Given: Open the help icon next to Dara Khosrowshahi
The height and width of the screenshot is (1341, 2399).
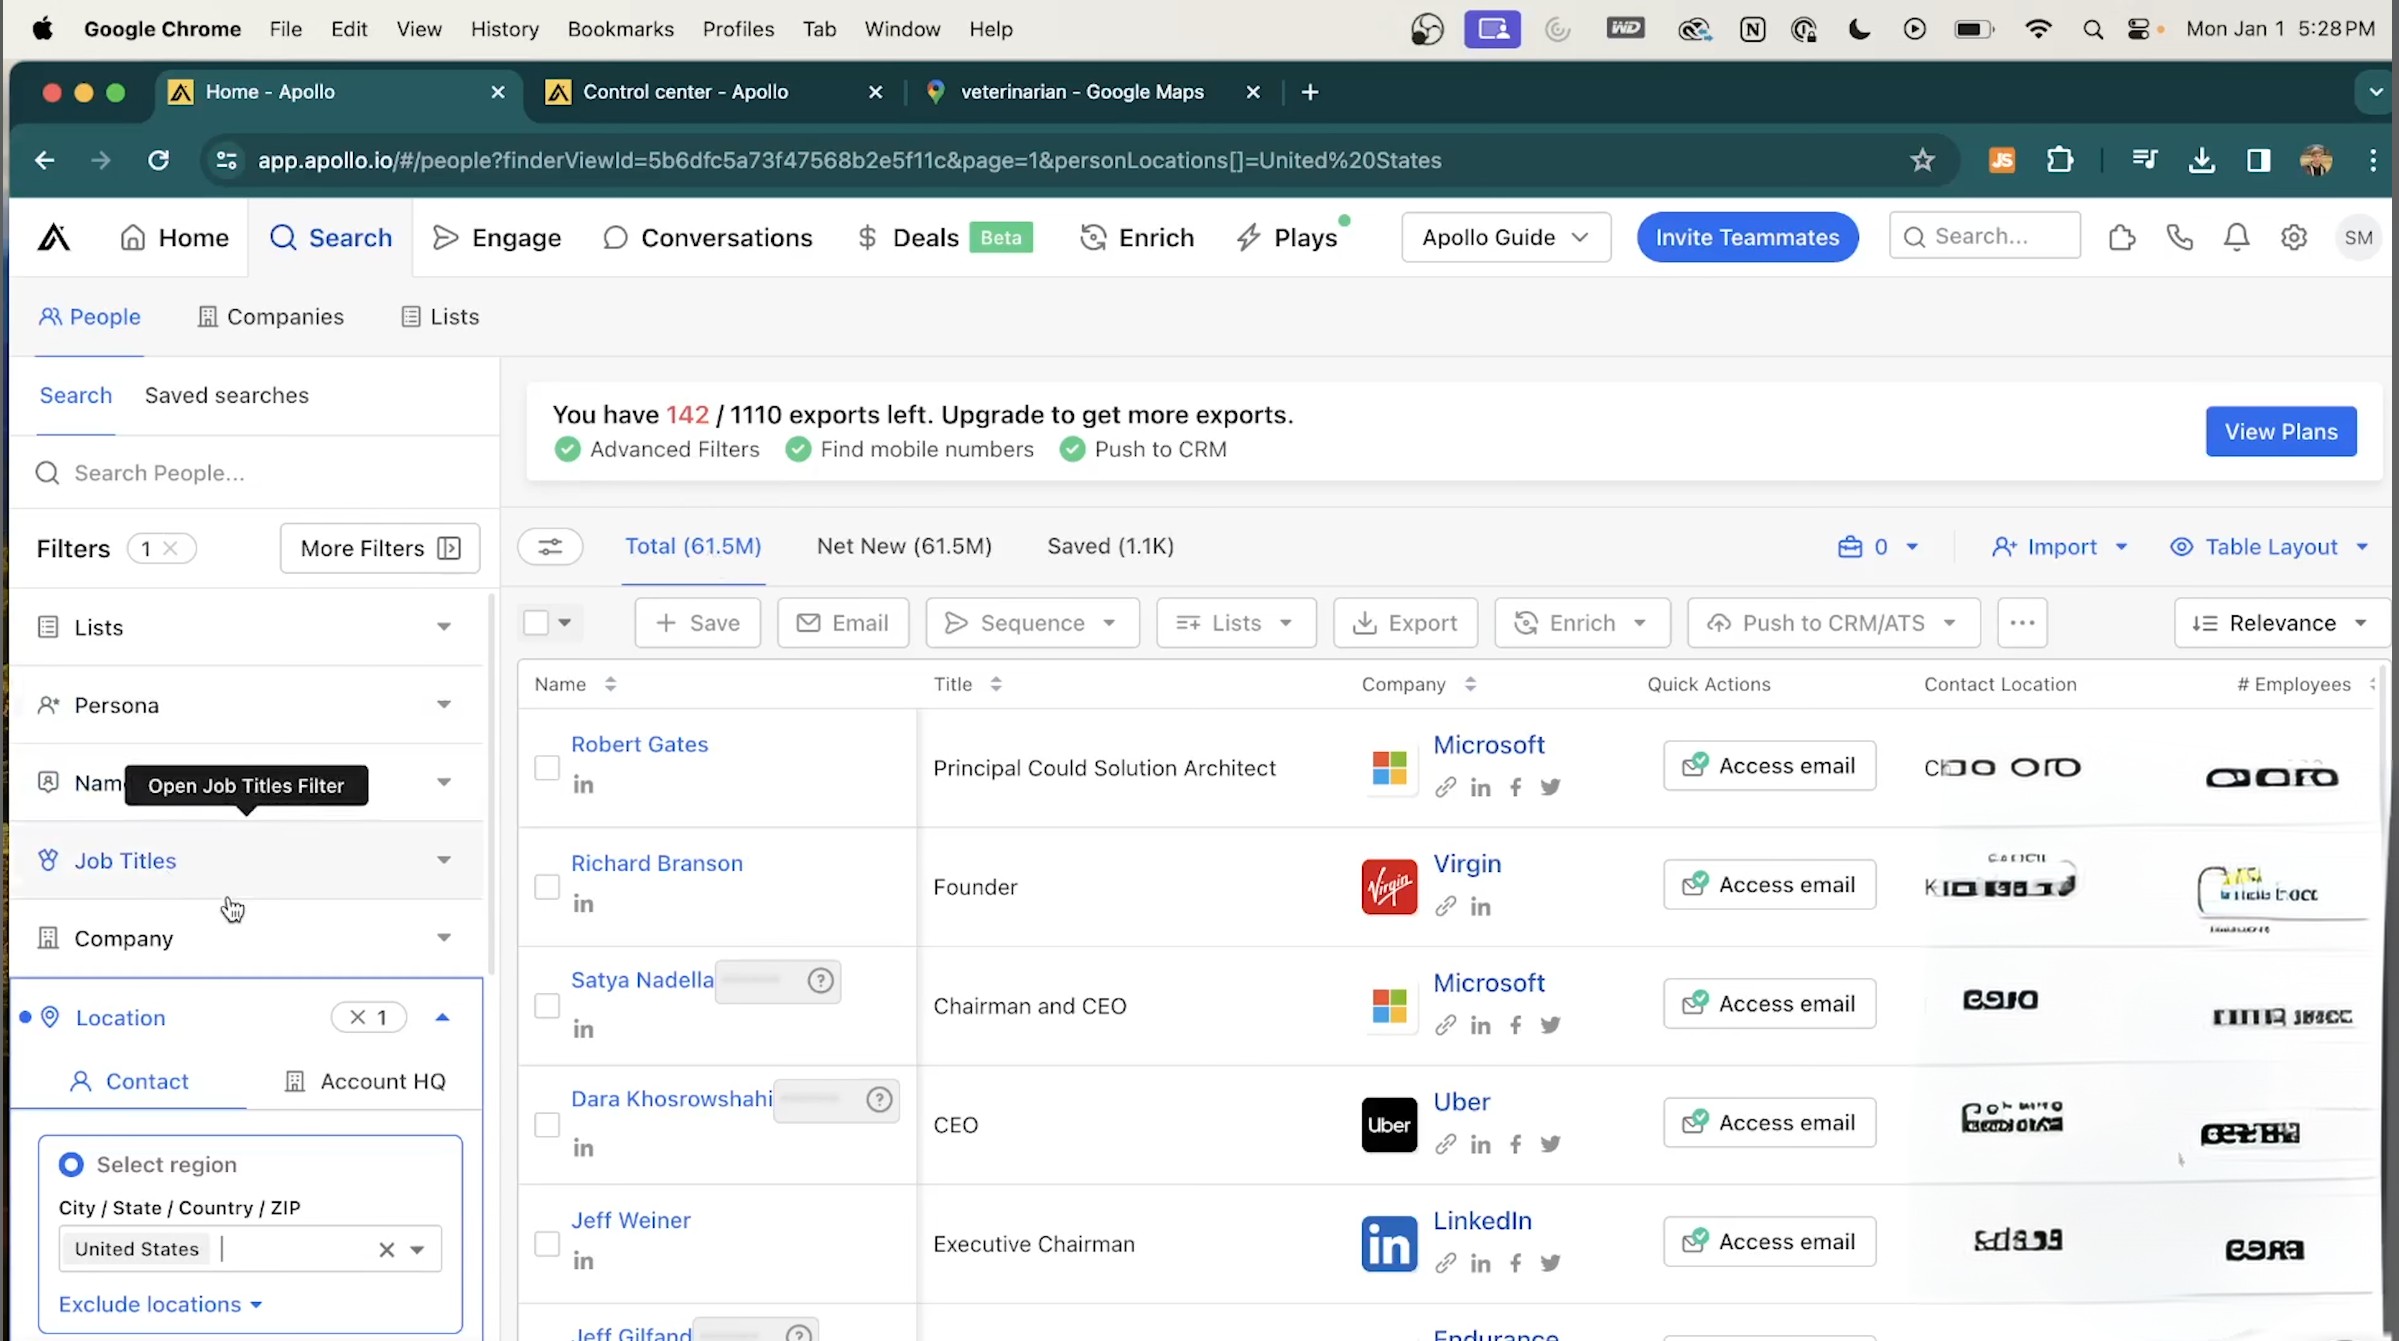Looking at the screenshot, I should click(x=879, y=1100).
